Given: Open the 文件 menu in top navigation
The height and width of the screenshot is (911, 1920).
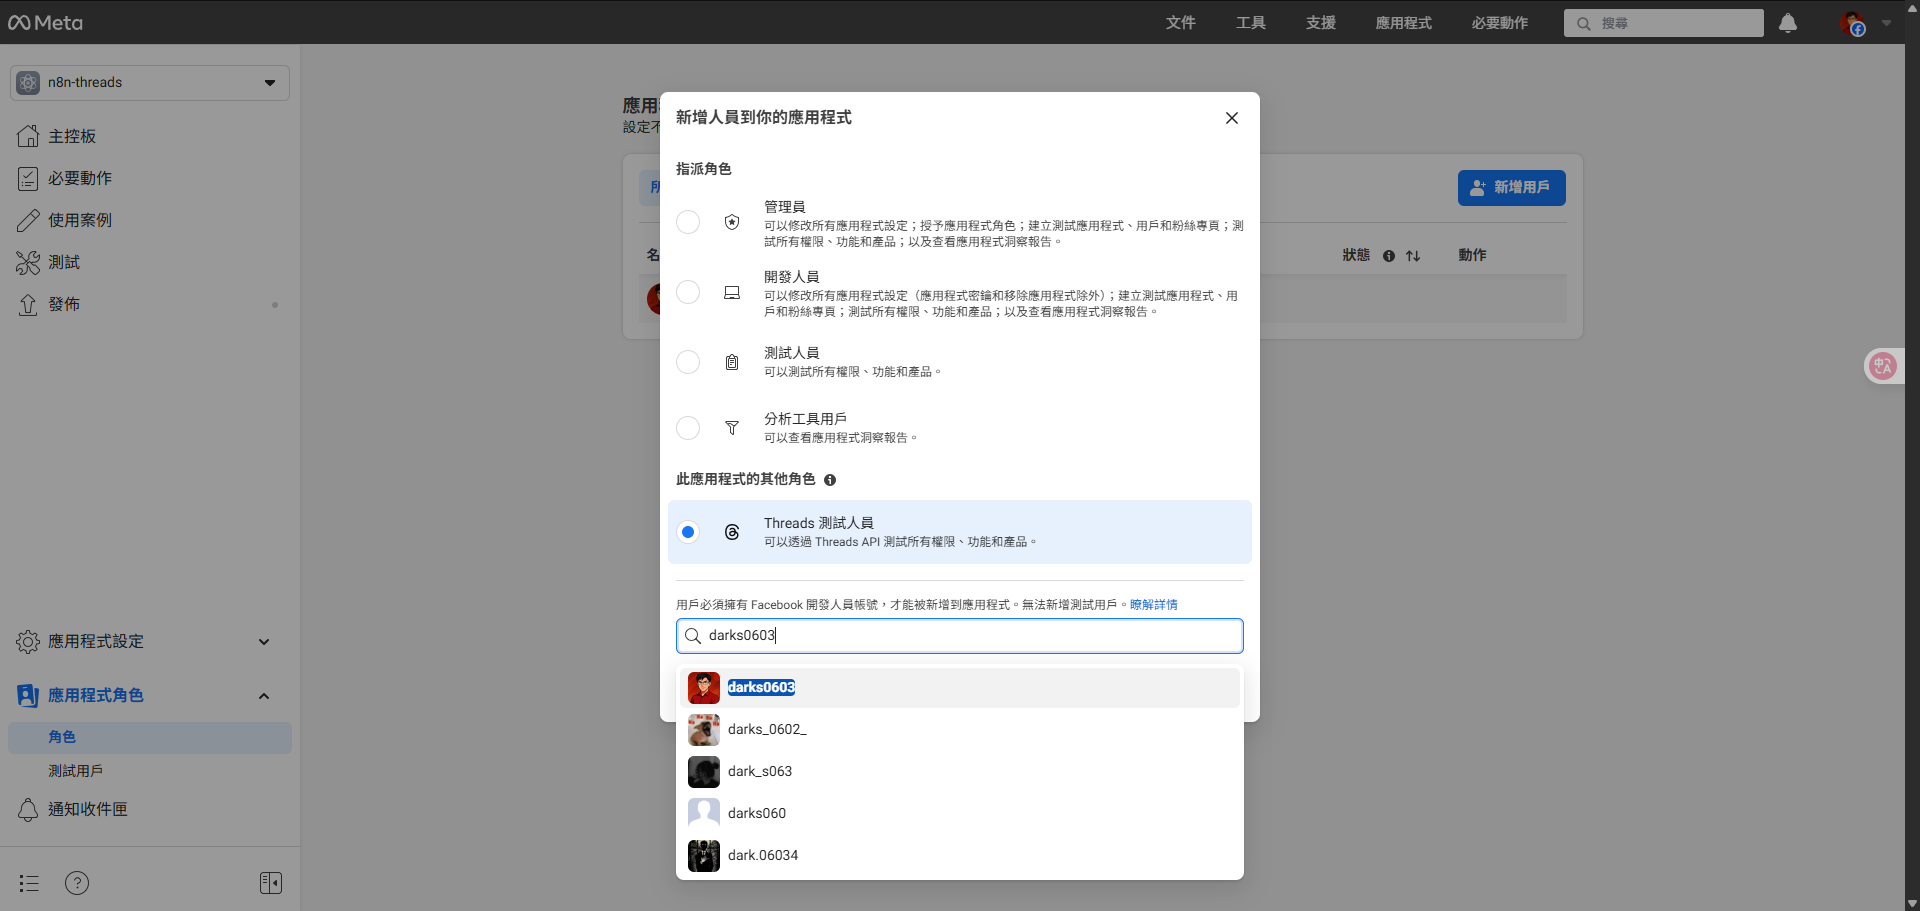Looking at the screenshot, I should pos(1180,22).
